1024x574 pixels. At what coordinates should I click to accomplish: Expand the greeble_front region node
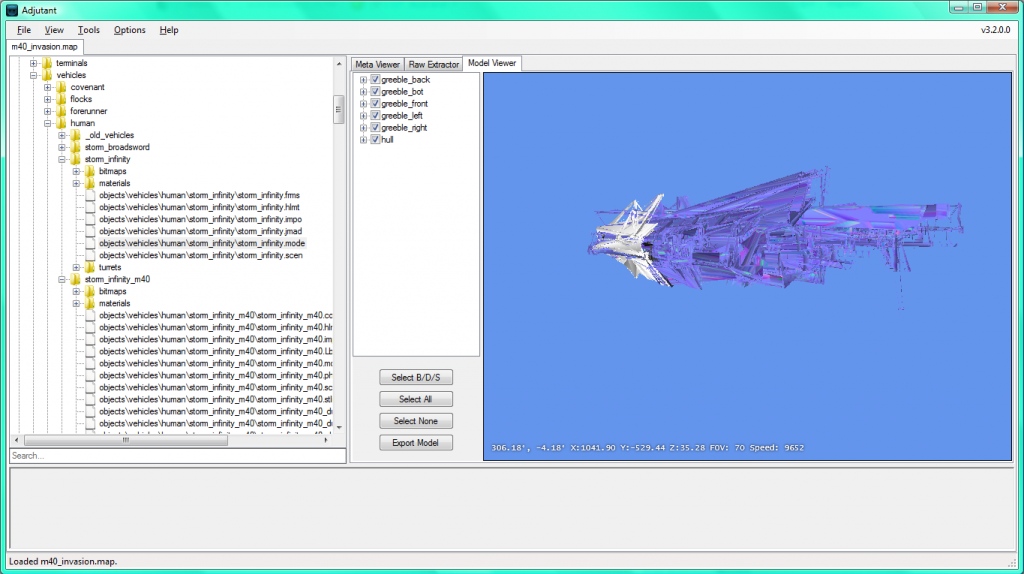coord(364,104)
